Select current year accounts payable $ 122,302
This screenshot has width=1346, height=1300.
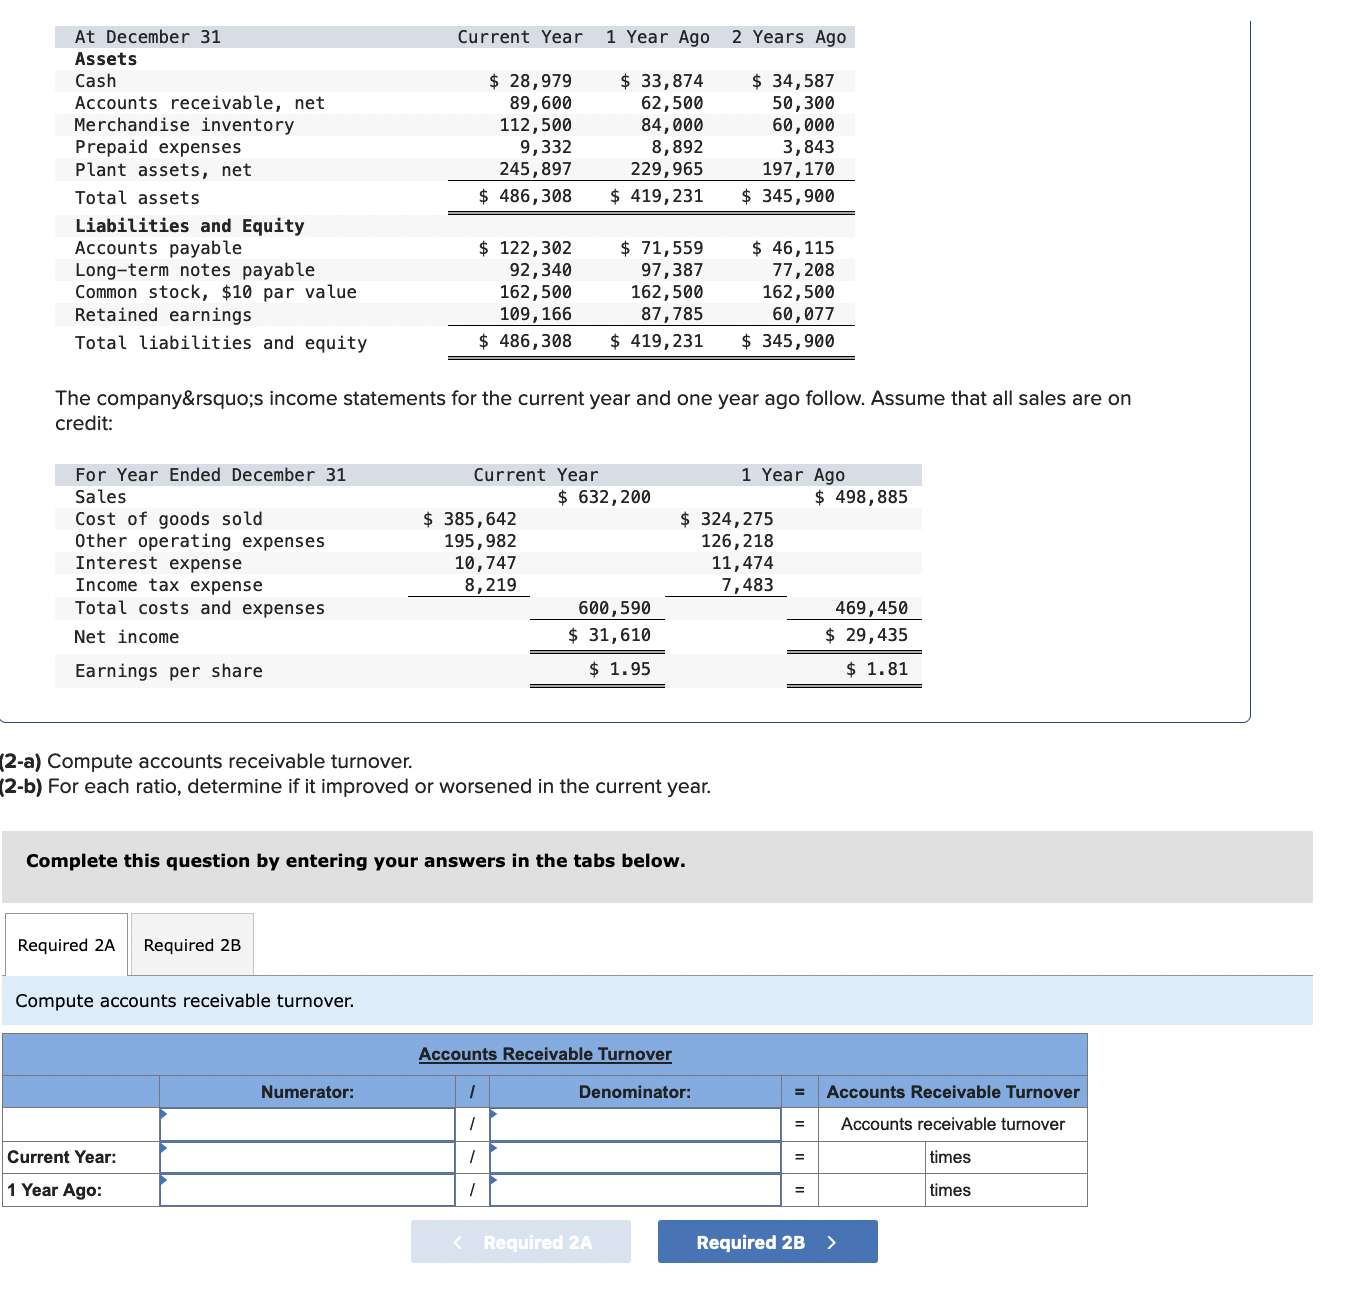(525, 248)
